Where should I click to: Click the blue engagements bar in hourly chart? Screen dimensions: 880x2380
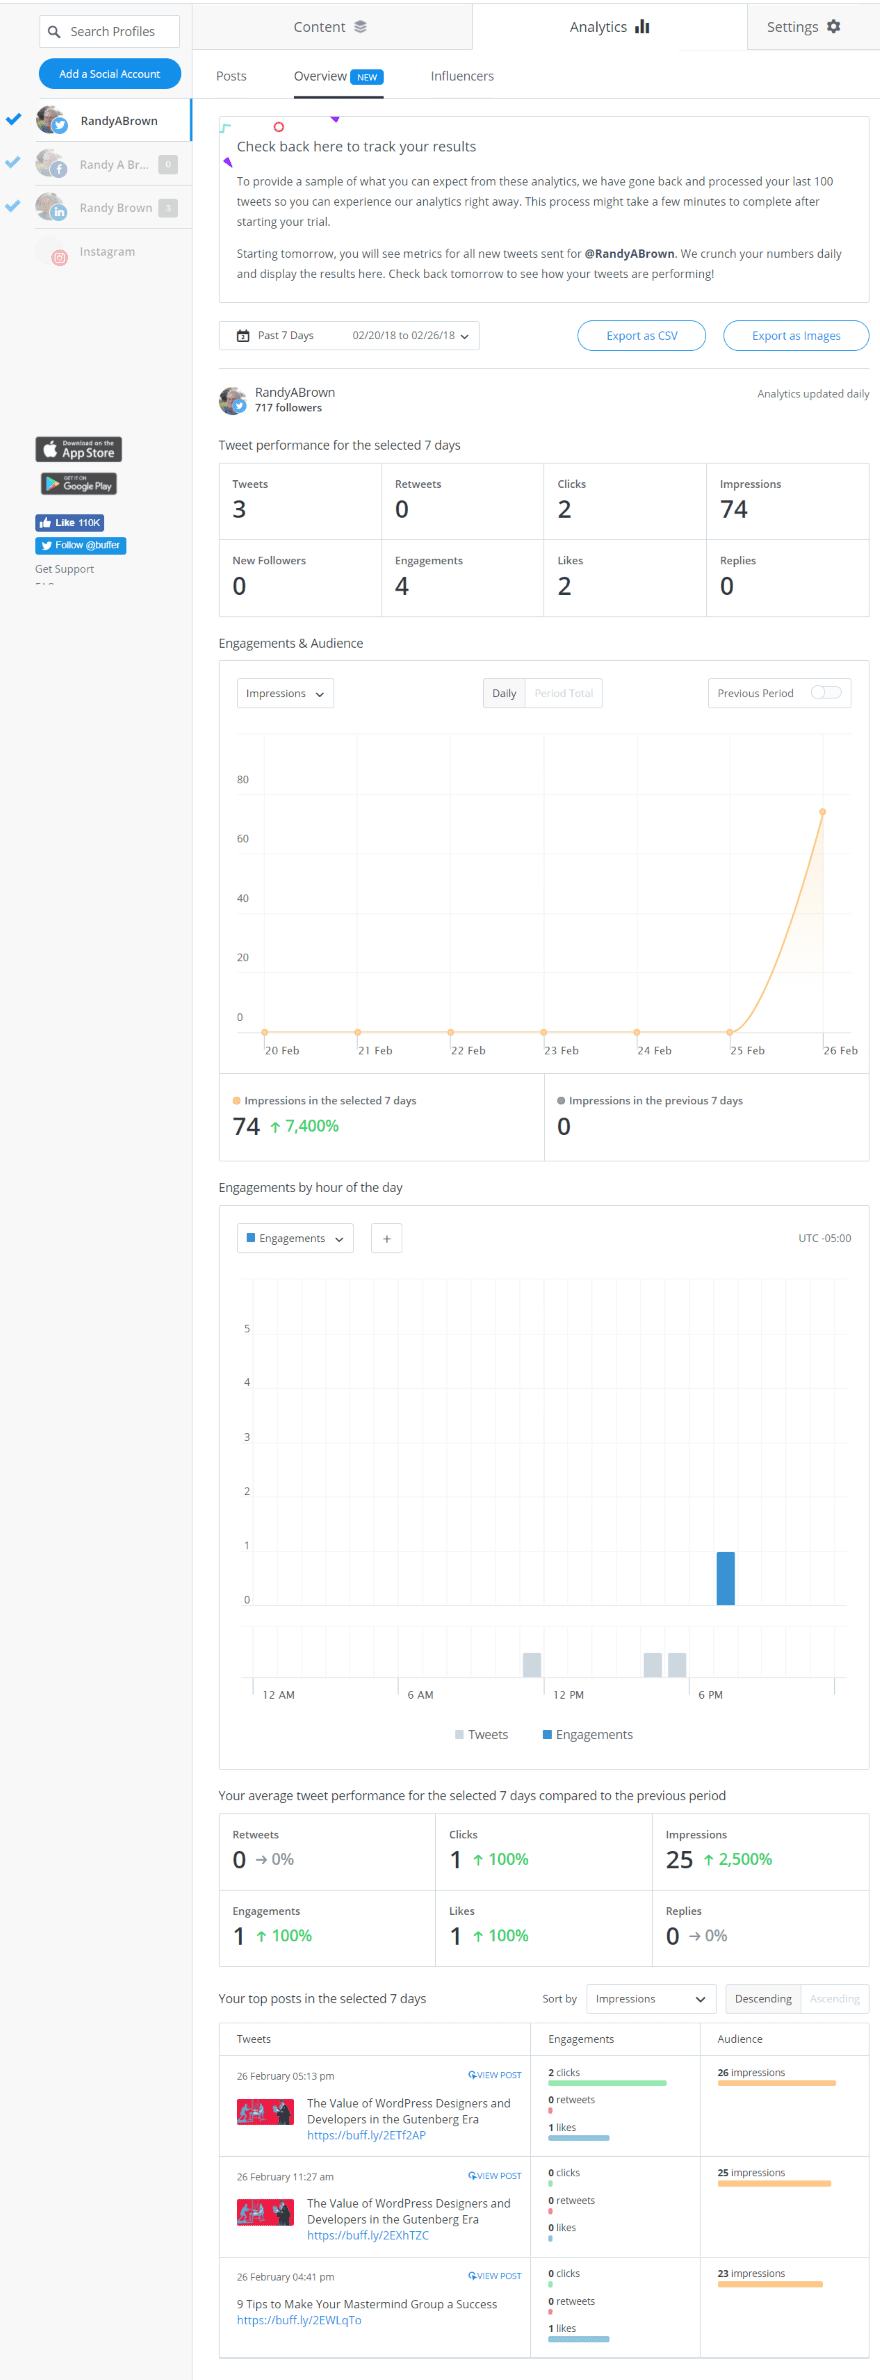[726, 1578]
